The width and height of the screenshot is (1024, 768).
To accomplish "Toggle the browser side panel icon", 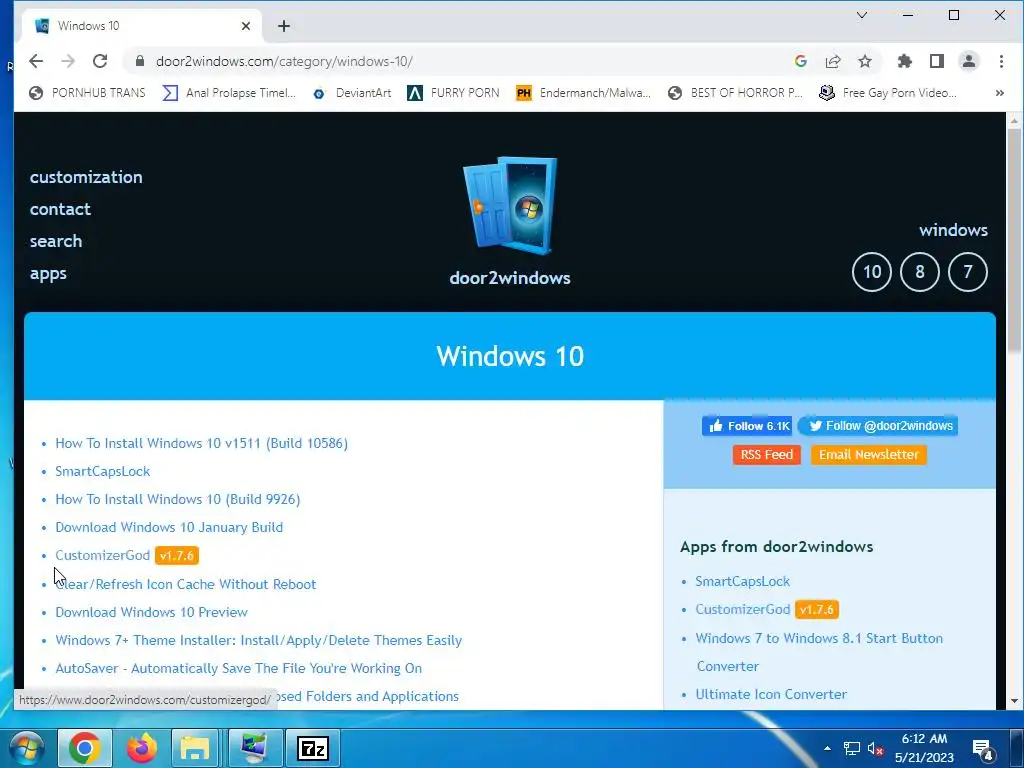I will (936, 61).
